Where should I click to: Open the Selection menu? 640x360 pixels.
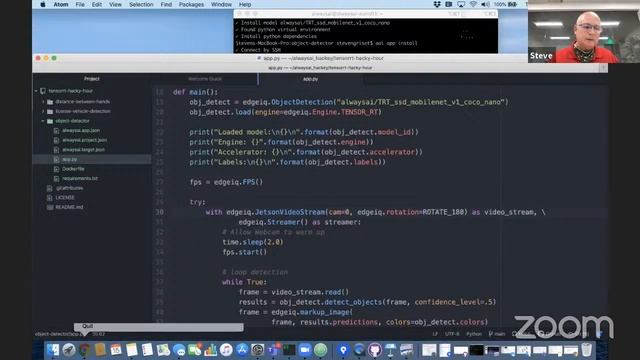click(141, 4)
